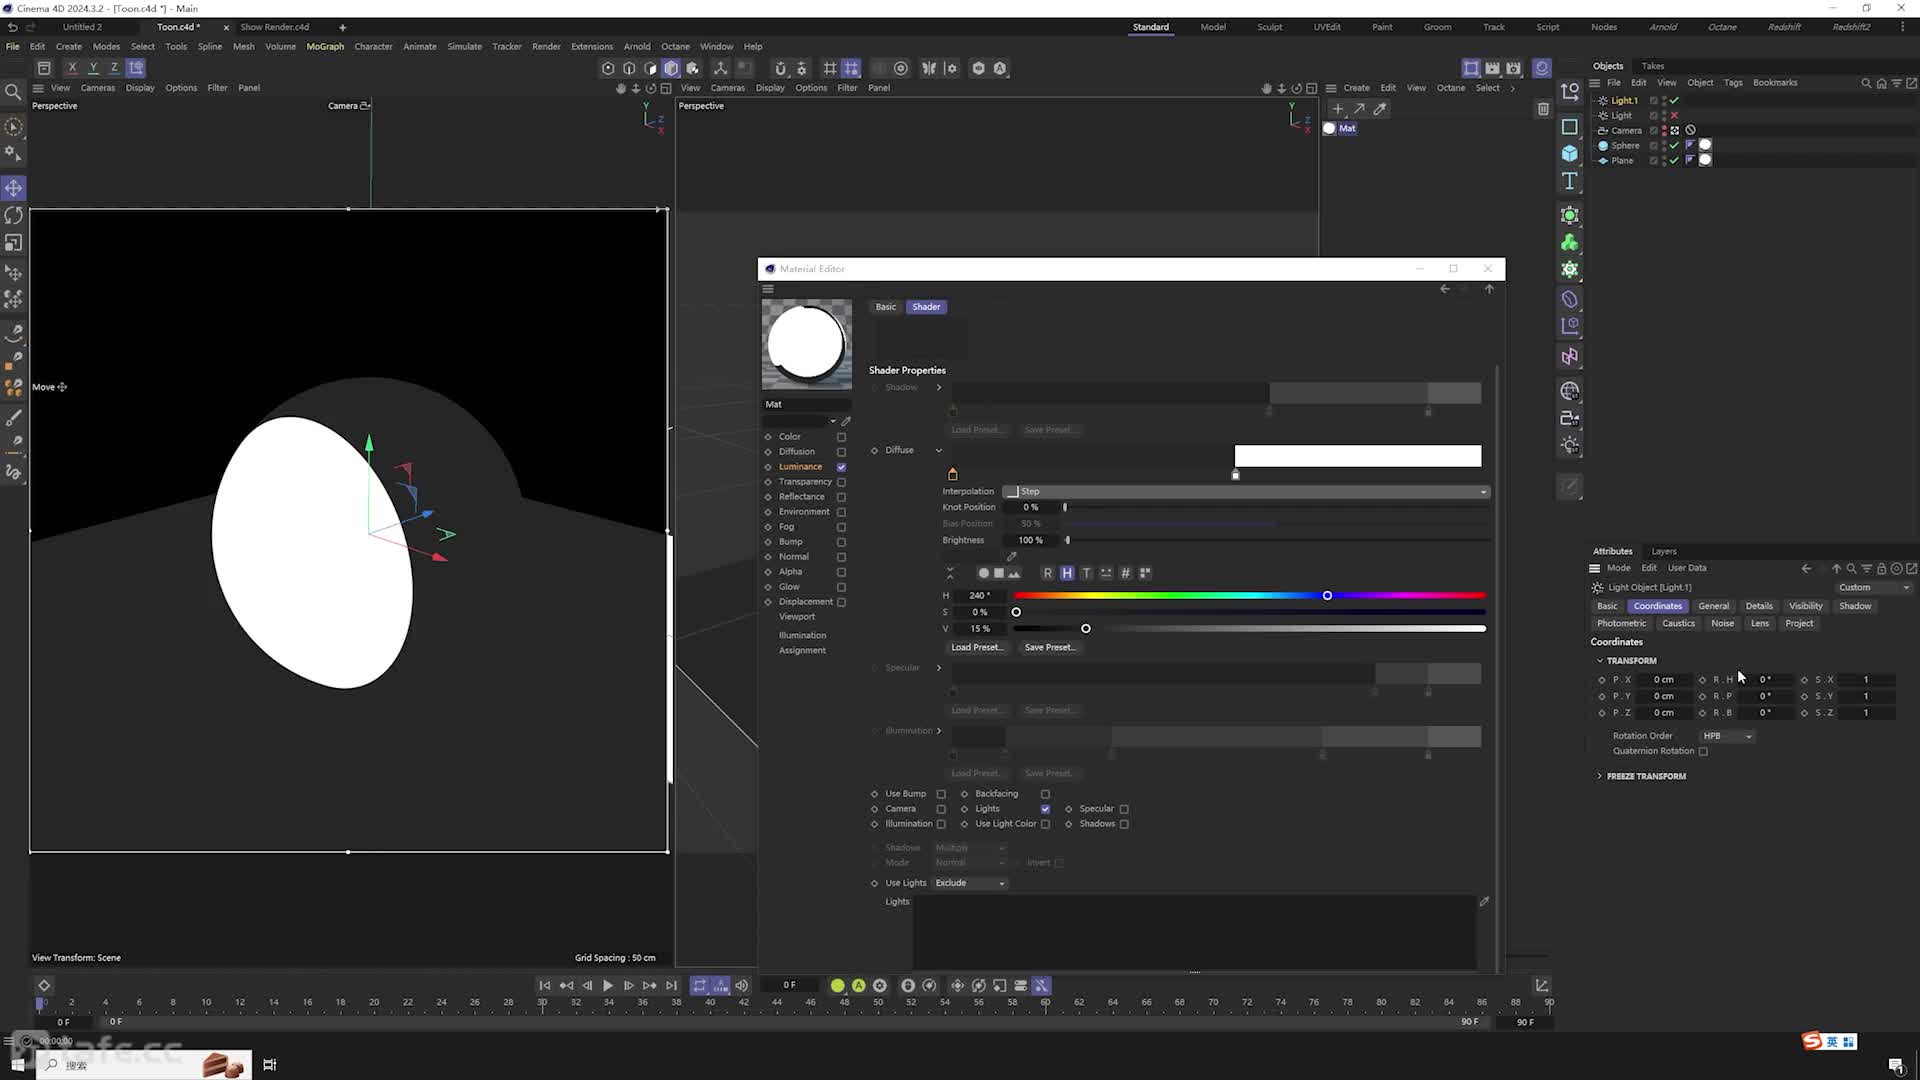The height and width of the screenshot is (1080, 1920).
Task: Adjust the Value slider handle
Action: 1086,629
